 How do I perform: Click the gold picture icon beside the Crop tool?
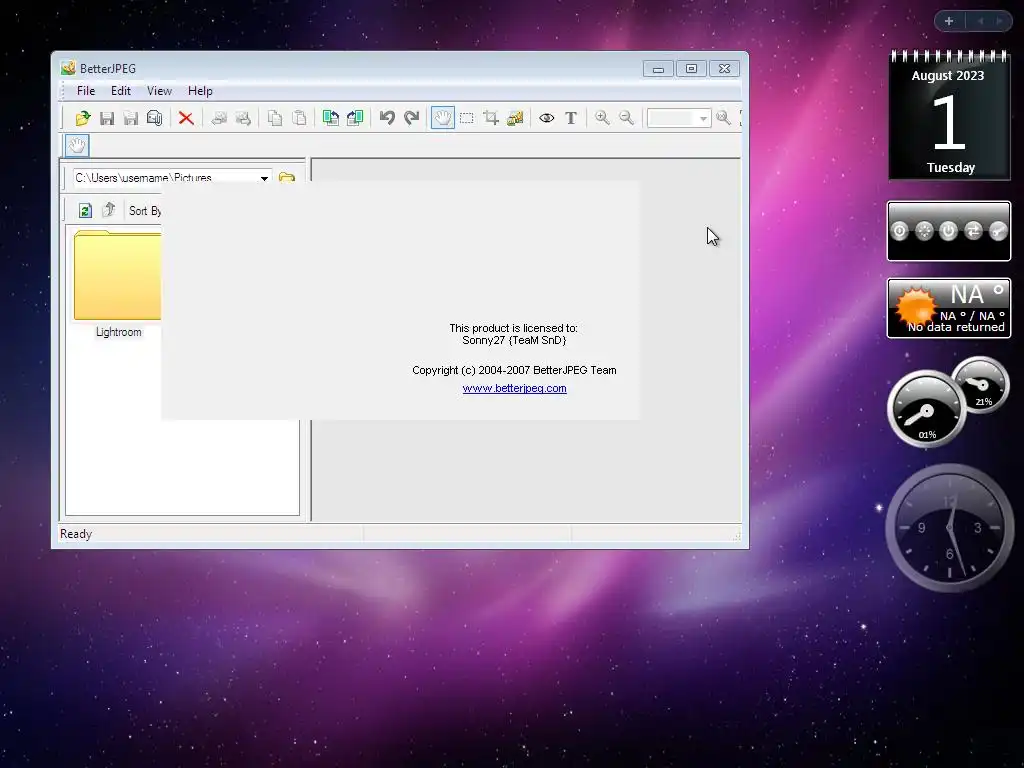(515, 118)
